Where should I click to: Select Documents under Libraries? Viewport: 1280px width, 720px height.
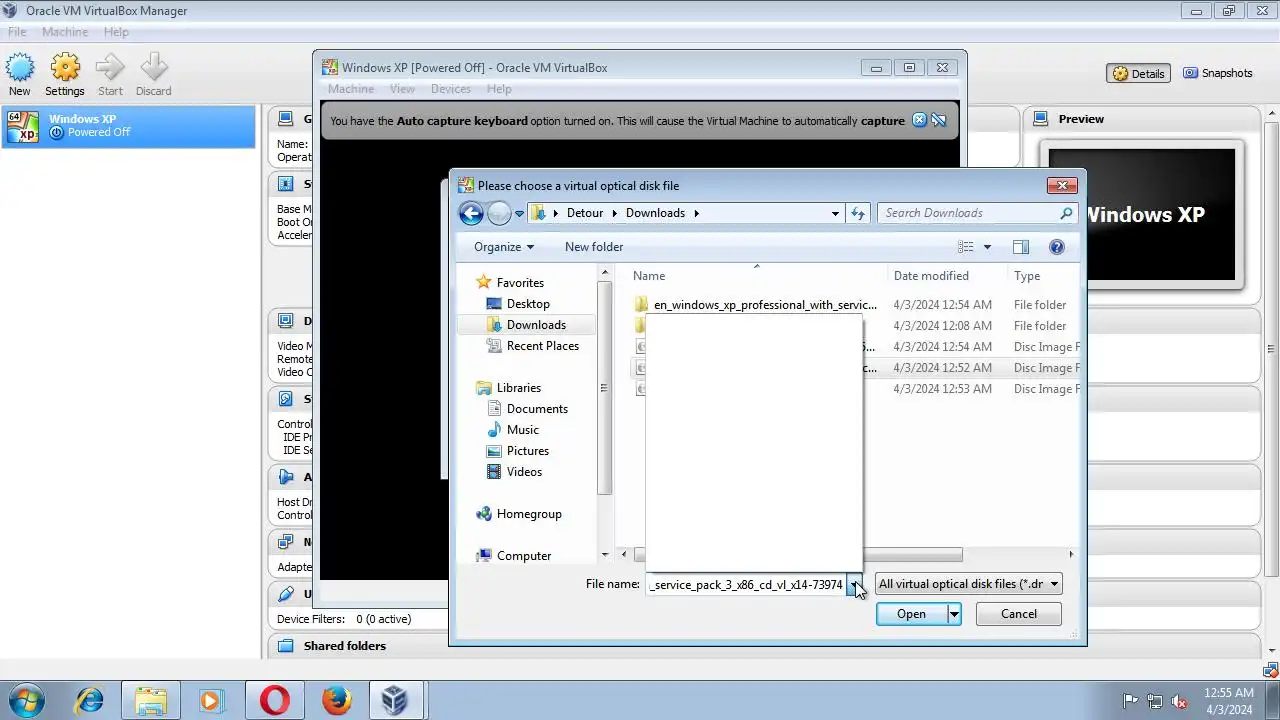537,409
